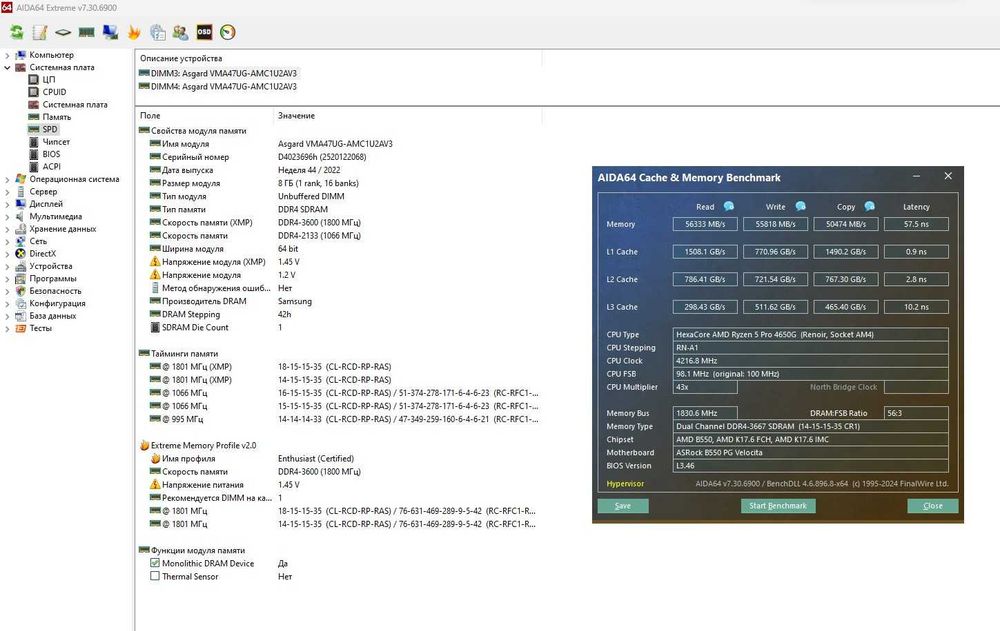Click CPU Type field HexaCore AMD Ryzen
Screen dimensions: 1000x631
[811, 334]
